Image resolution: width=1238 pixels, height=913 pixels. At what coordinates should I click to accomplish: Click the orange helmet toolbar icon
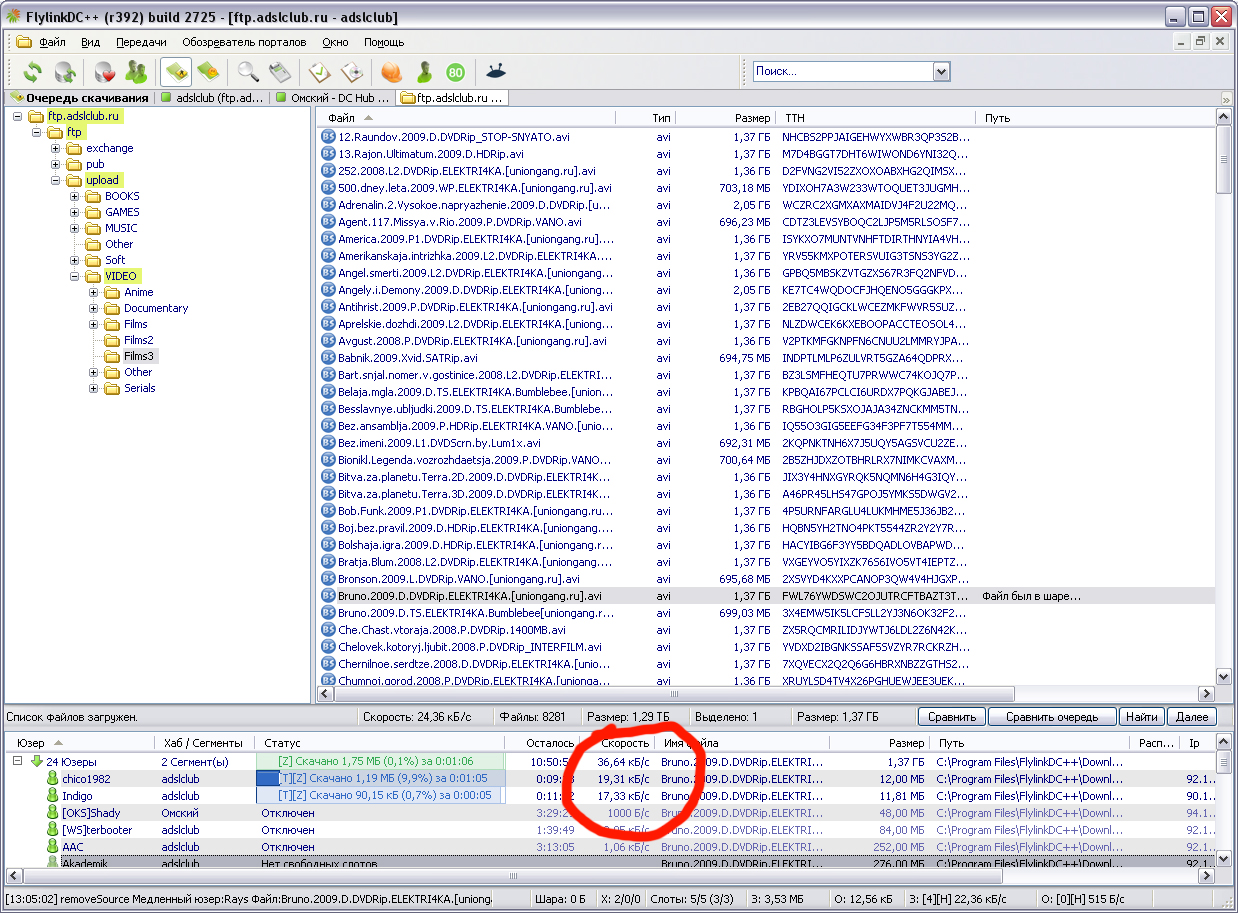[392, 72]
